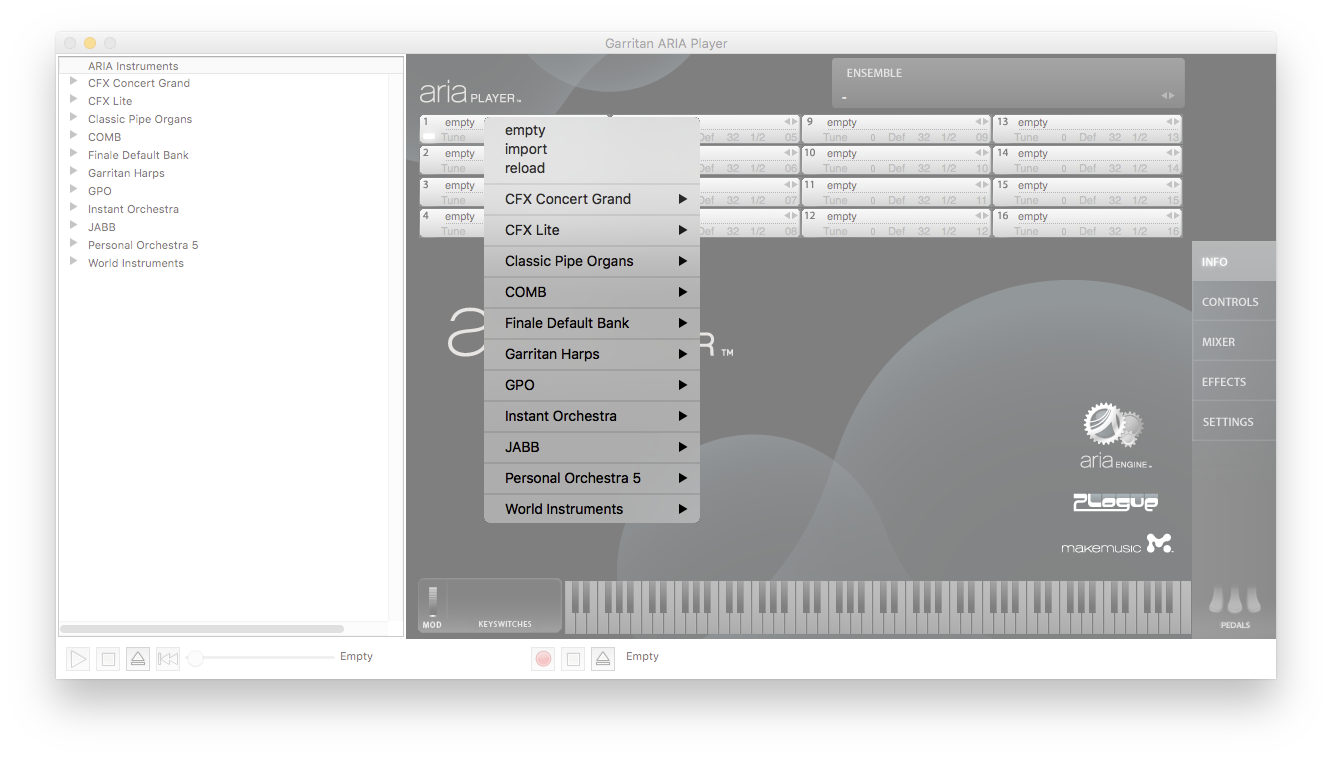Expand CFX Lite in instrument tree
This screenshot has height=759, width=1332.
(x=74, y=100)
